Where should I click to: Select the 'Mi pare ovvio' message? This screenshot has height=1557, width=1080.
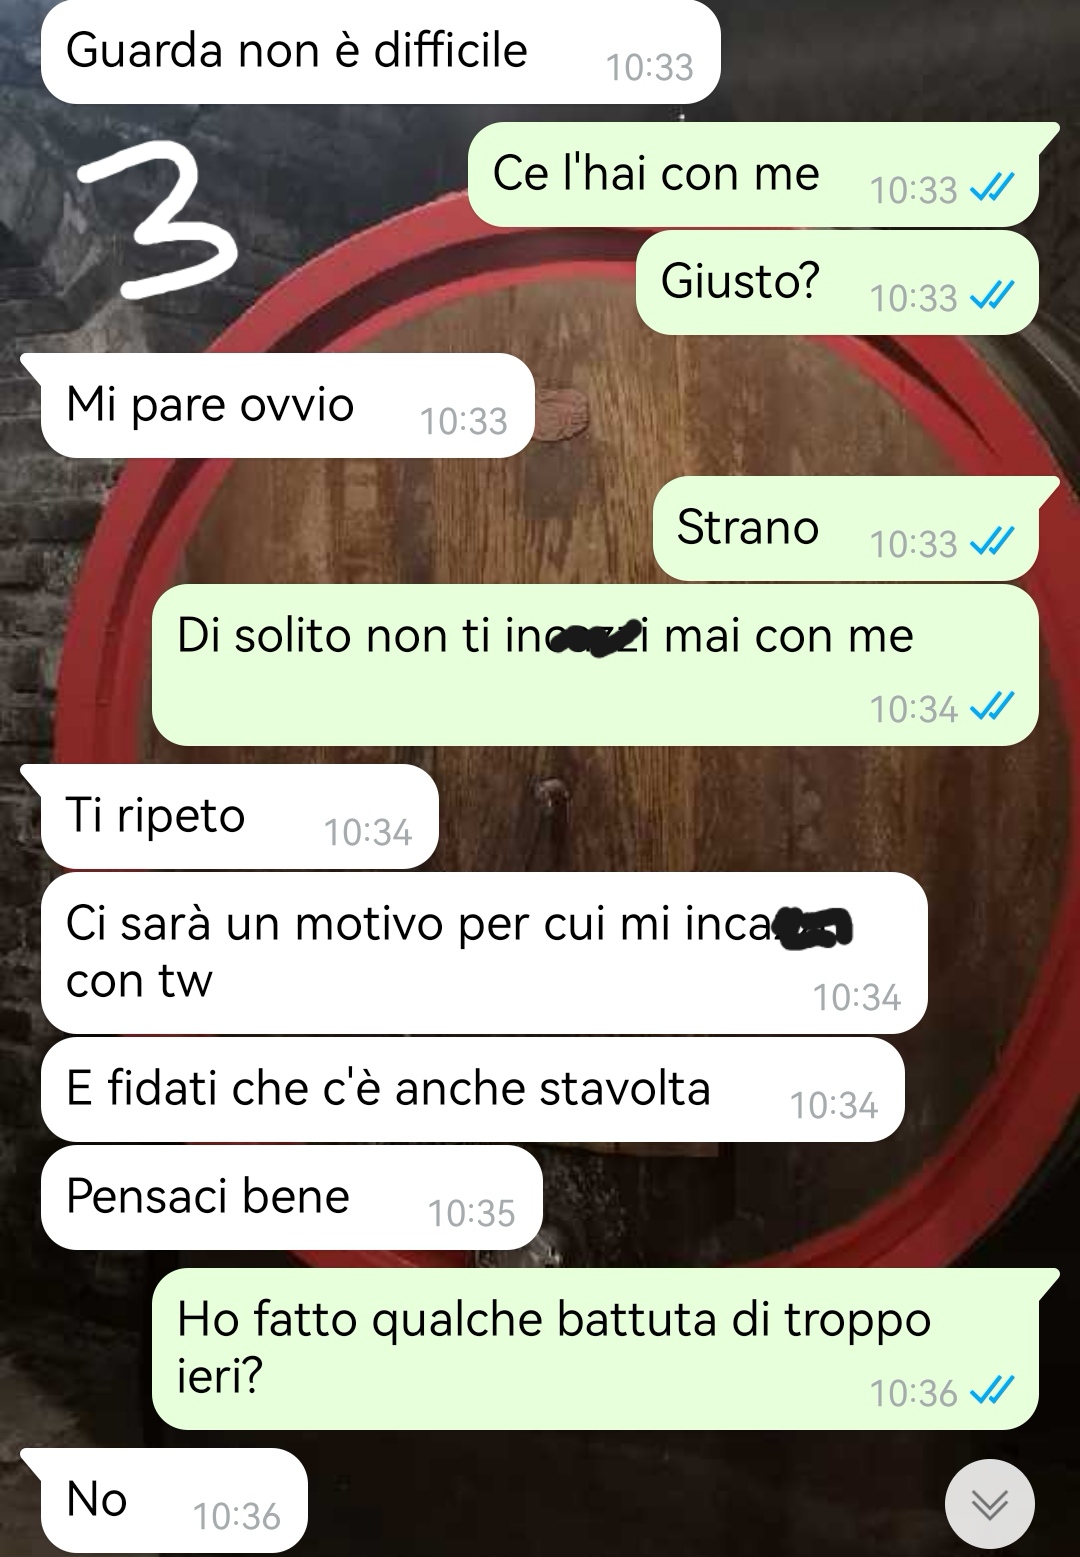pos(287,406)
